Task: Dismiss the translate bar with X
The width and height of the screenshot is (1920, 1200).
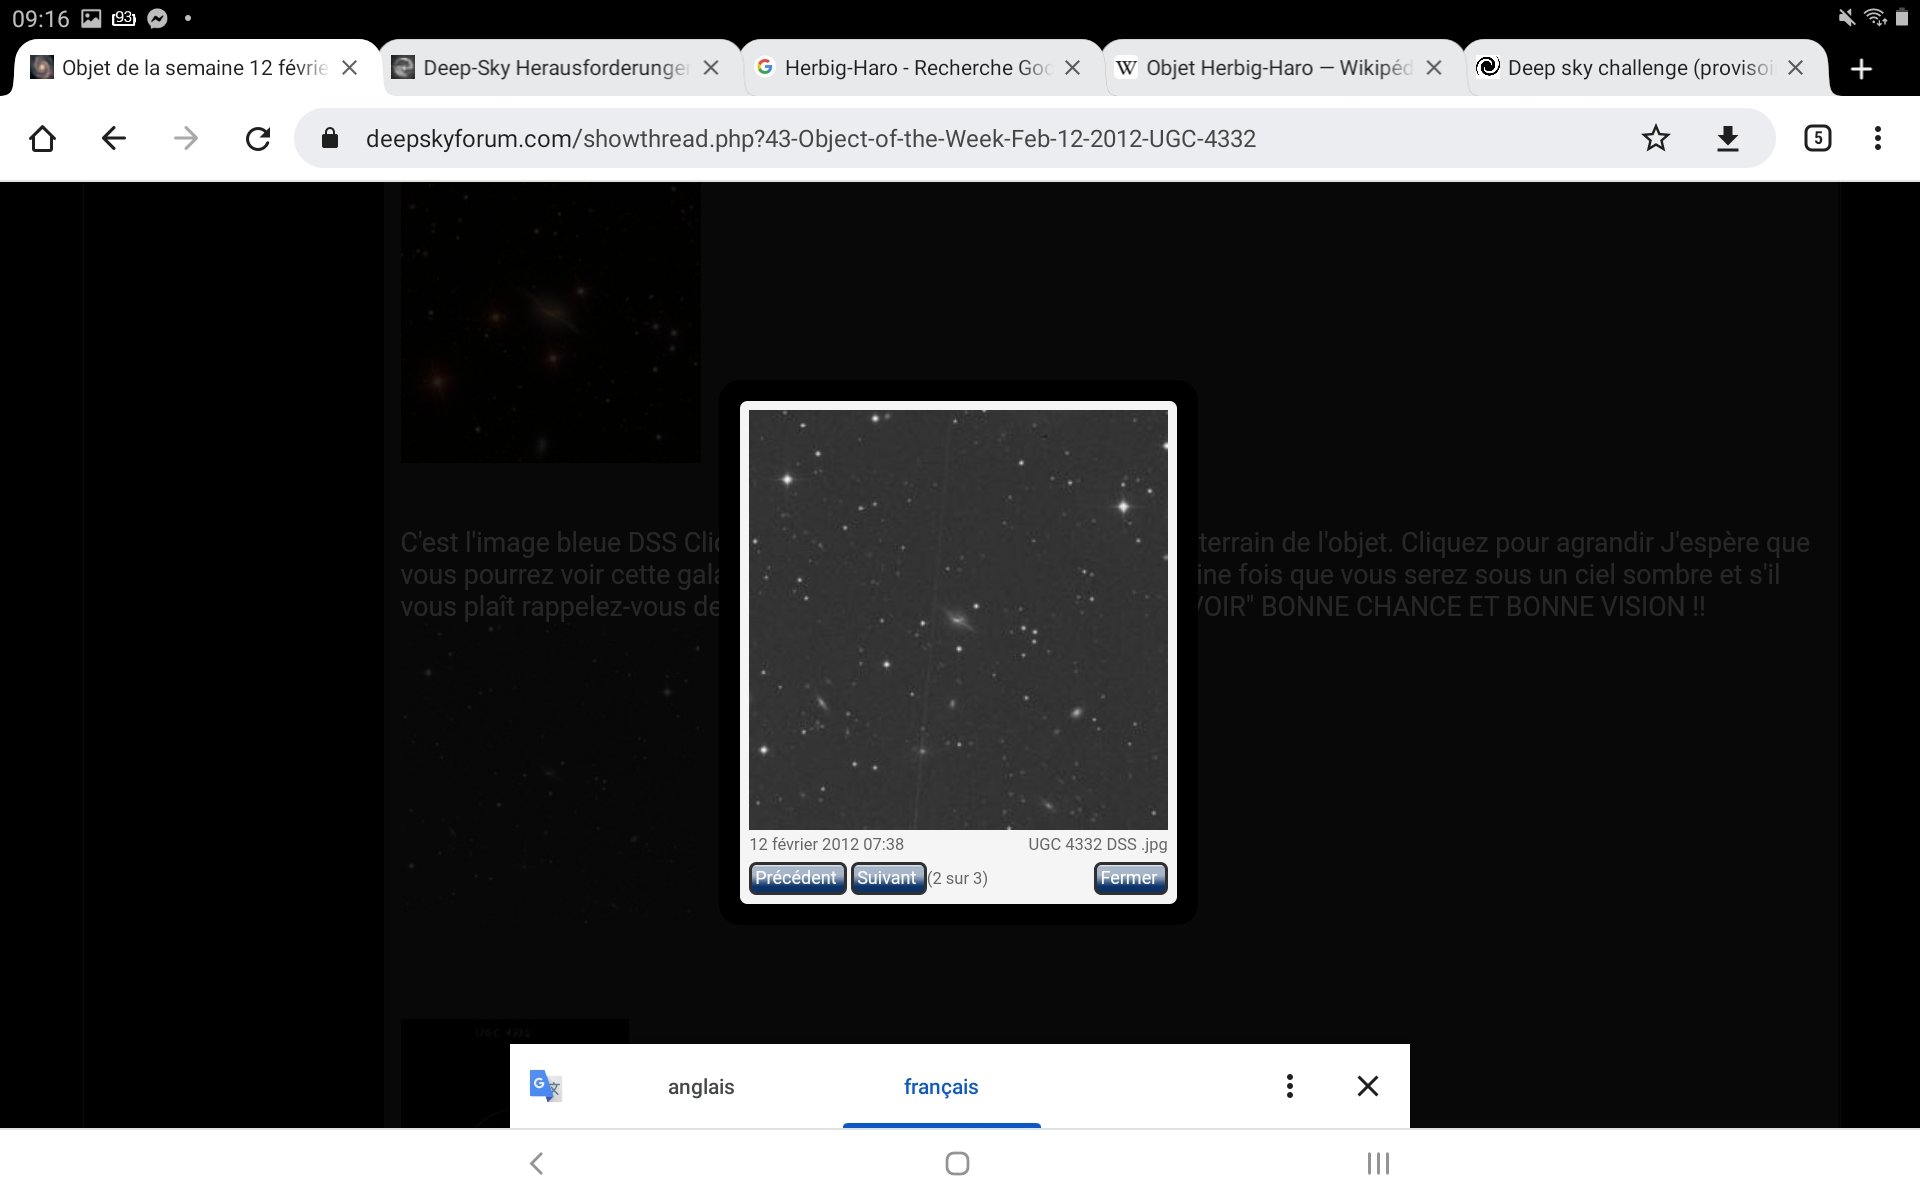Action: (1368, 1086)
